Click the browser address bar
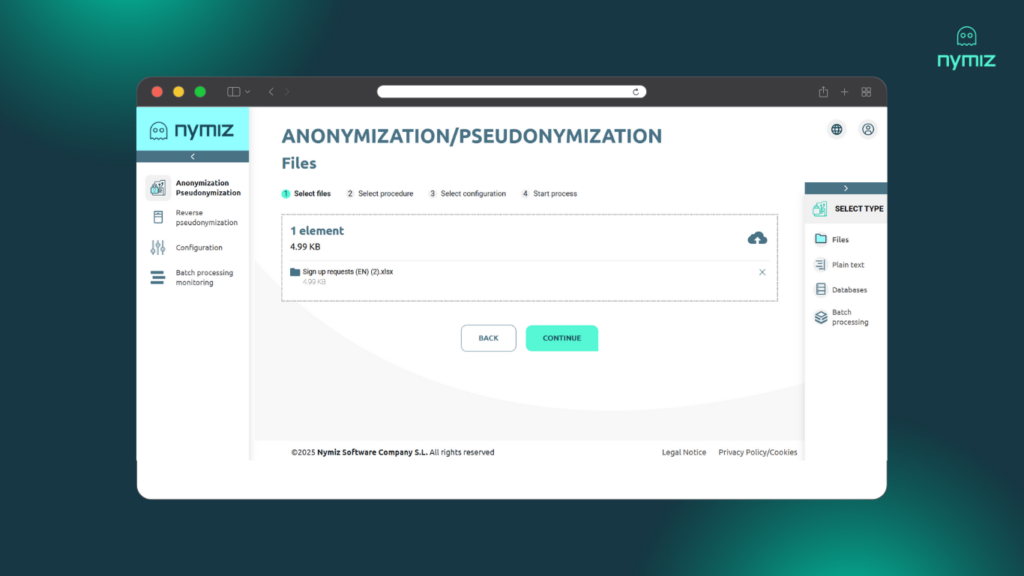 click(511, 92)
